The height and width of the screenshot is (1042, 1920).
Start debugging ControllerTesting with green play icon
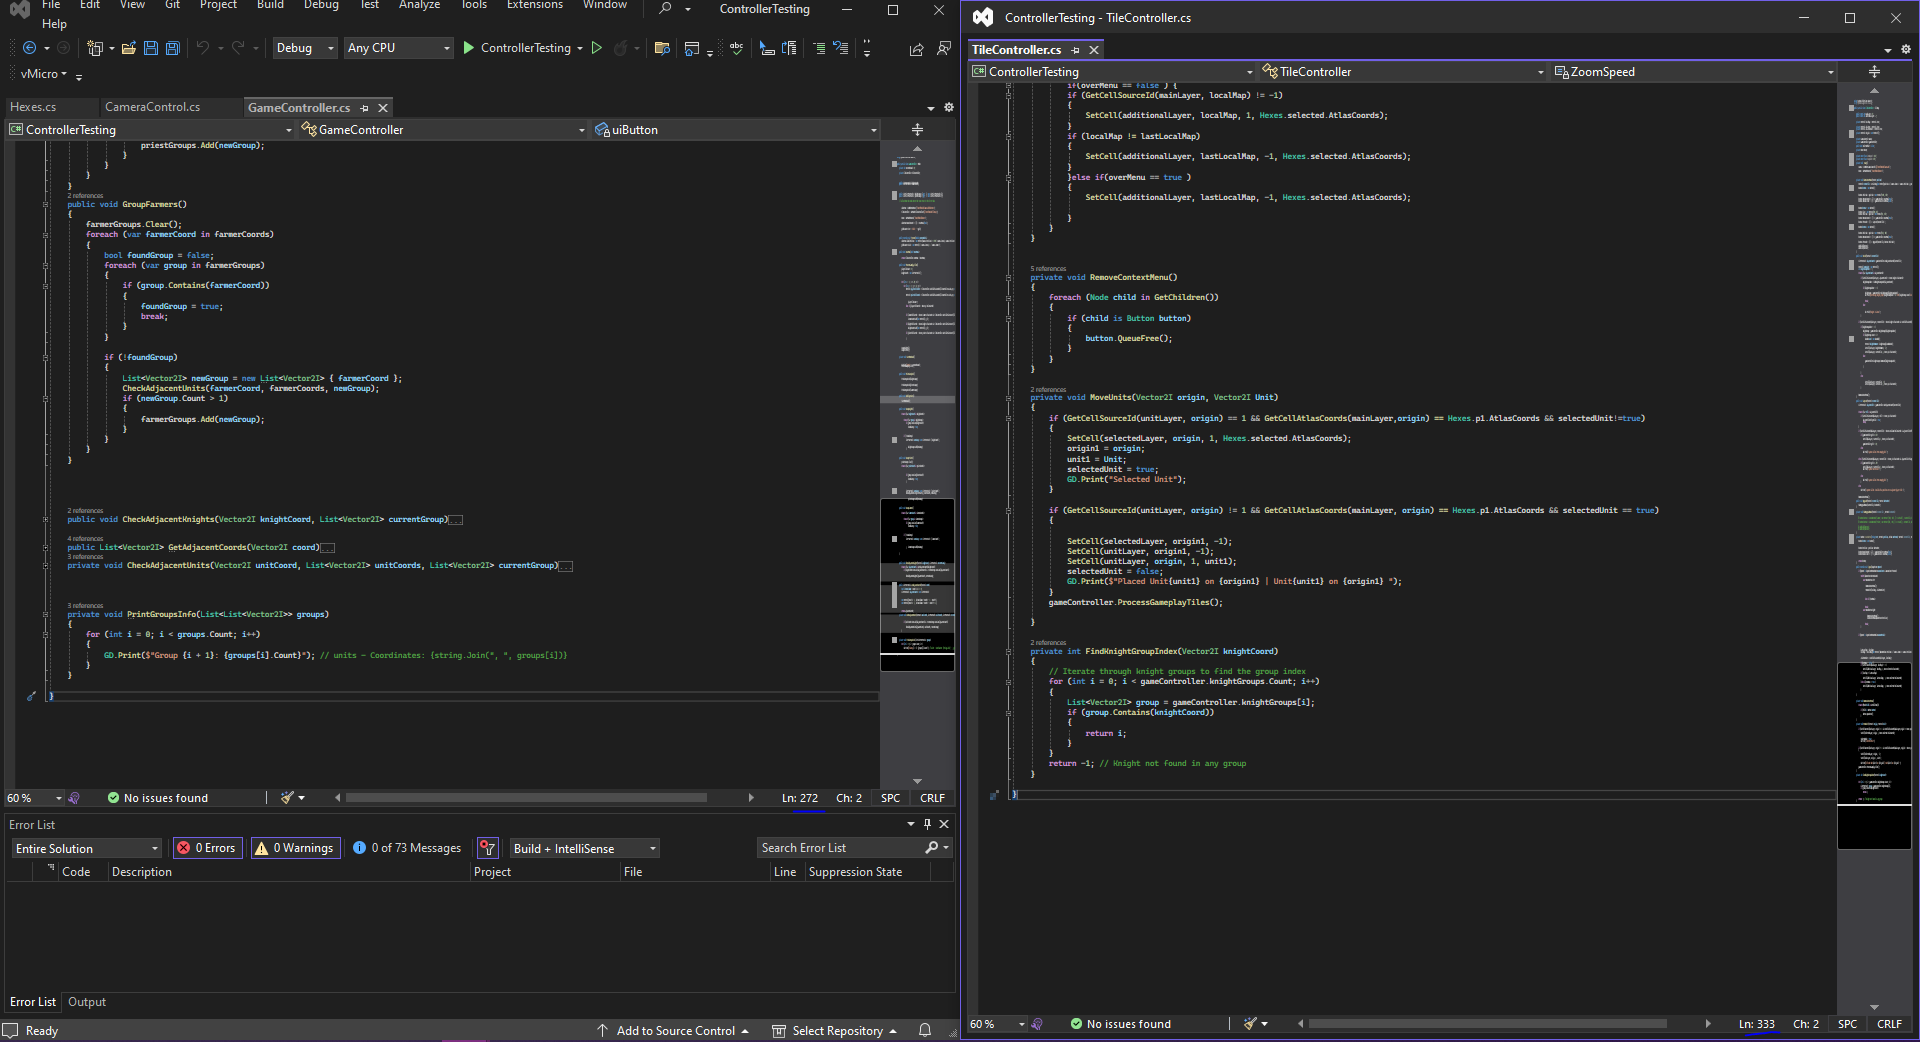(x=467, y=47)
